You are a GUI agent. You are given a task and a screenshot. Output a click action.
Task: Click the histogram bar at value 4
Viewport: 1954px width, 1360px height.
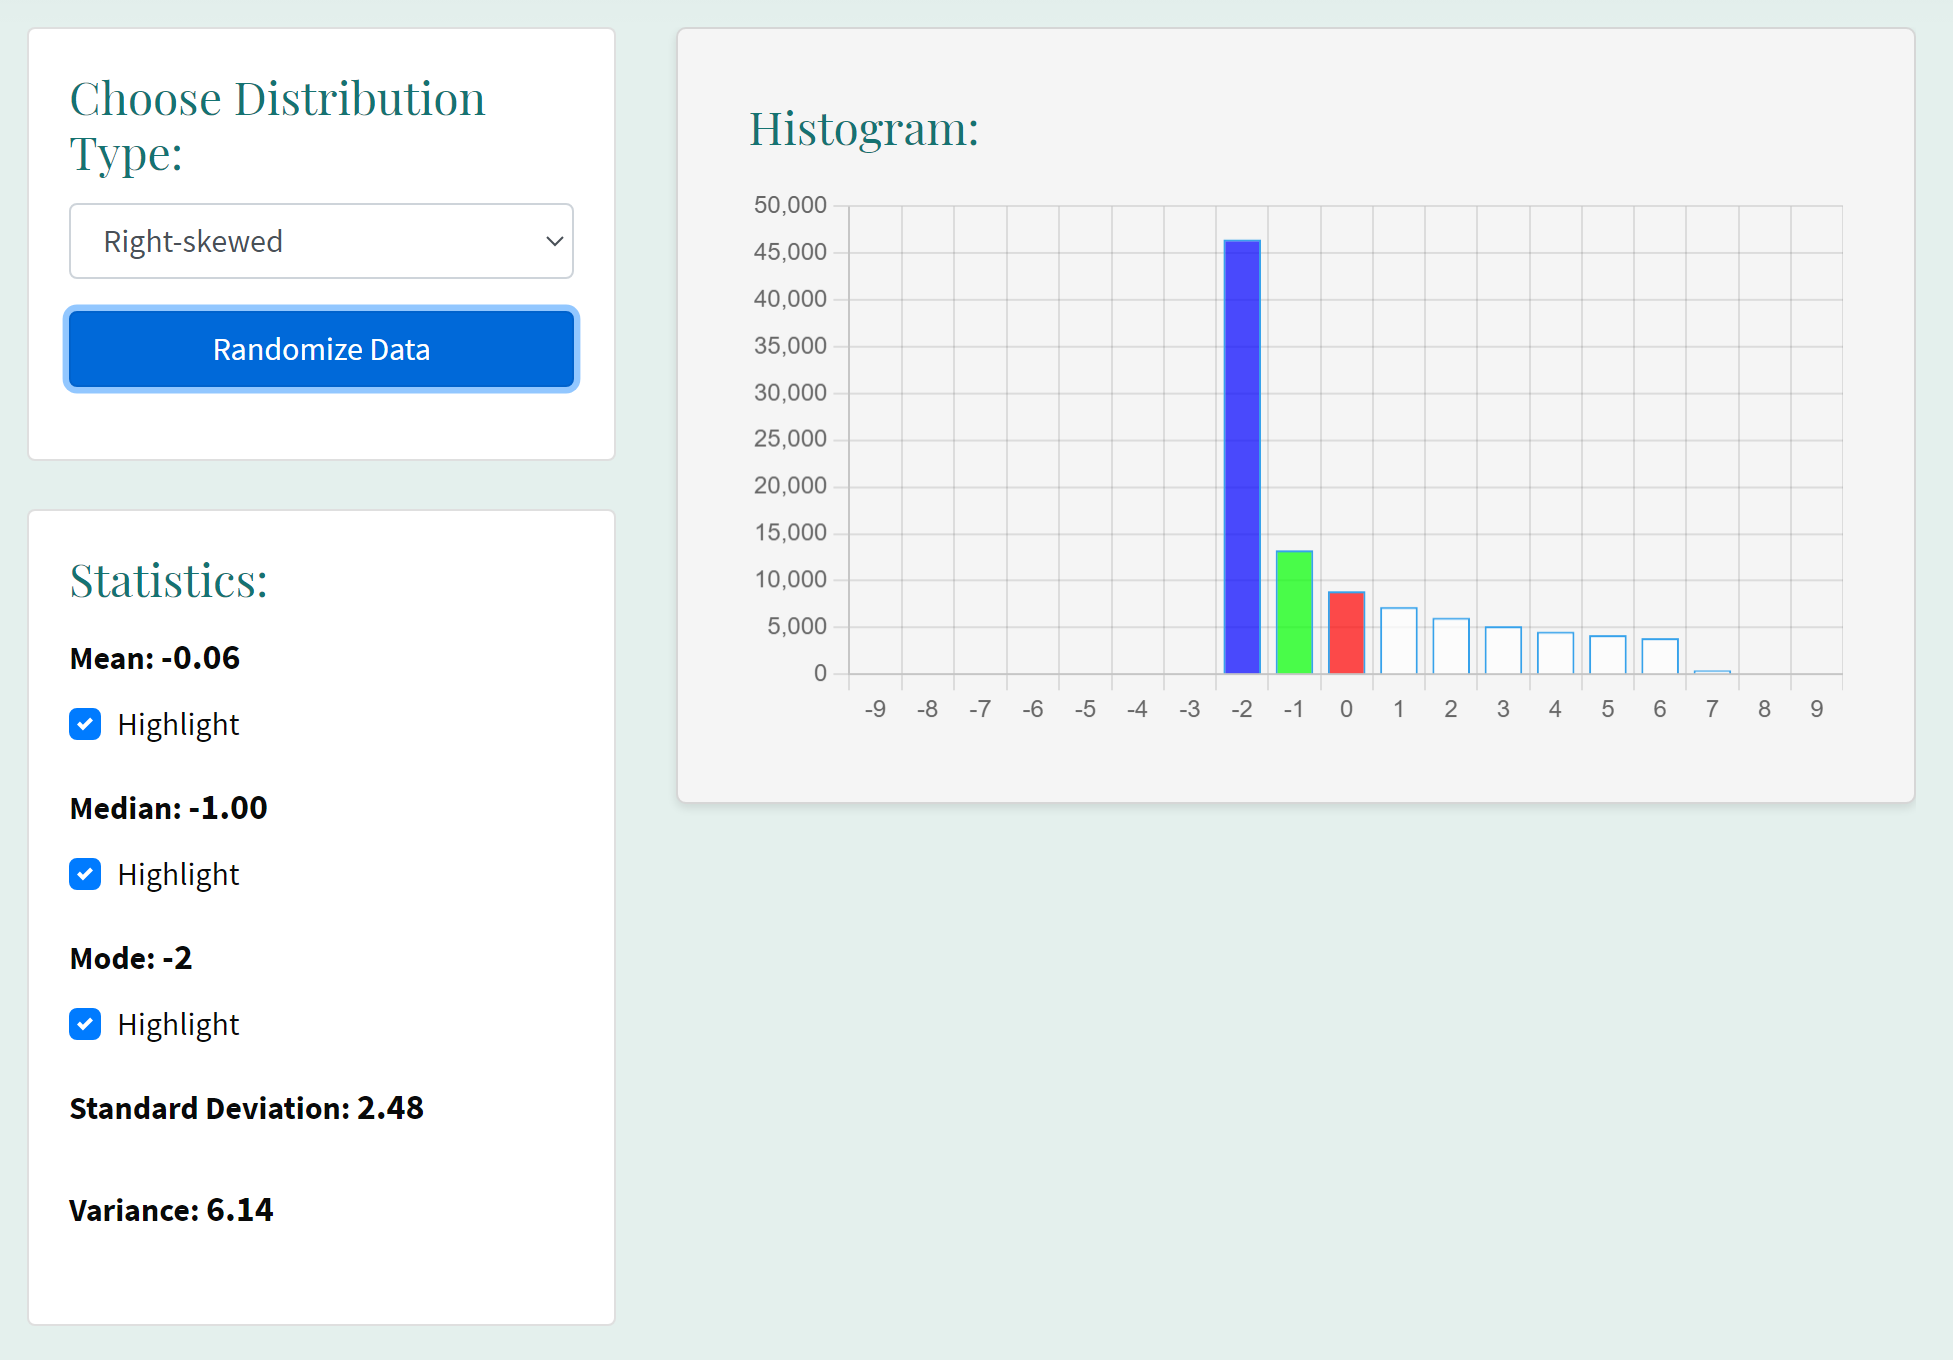(x=1555, y=653)
